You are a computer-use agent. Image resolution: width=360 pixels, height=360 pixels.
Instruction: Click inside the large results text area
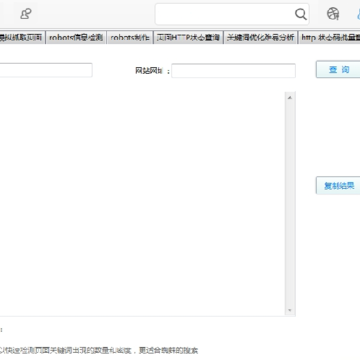(143, 204)
